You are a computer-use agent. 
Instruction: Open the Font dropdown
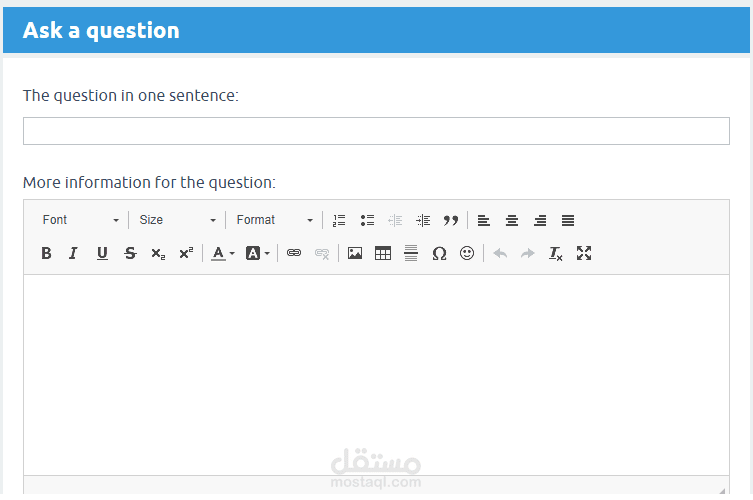pyautogui.click(x=80, y=220)
